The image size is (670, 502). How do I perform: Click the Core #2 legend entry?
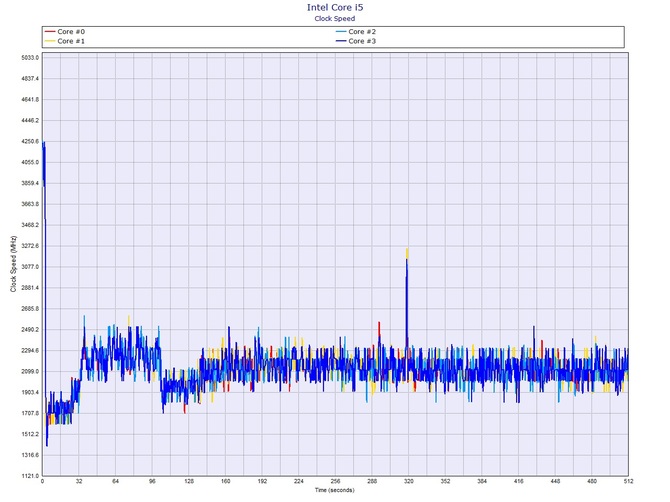tap(356, 32)
